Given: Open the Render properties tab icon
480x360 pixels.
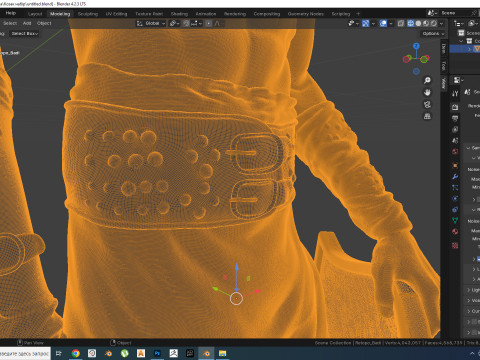Looking at the screenshot, I should click(455, 107).
